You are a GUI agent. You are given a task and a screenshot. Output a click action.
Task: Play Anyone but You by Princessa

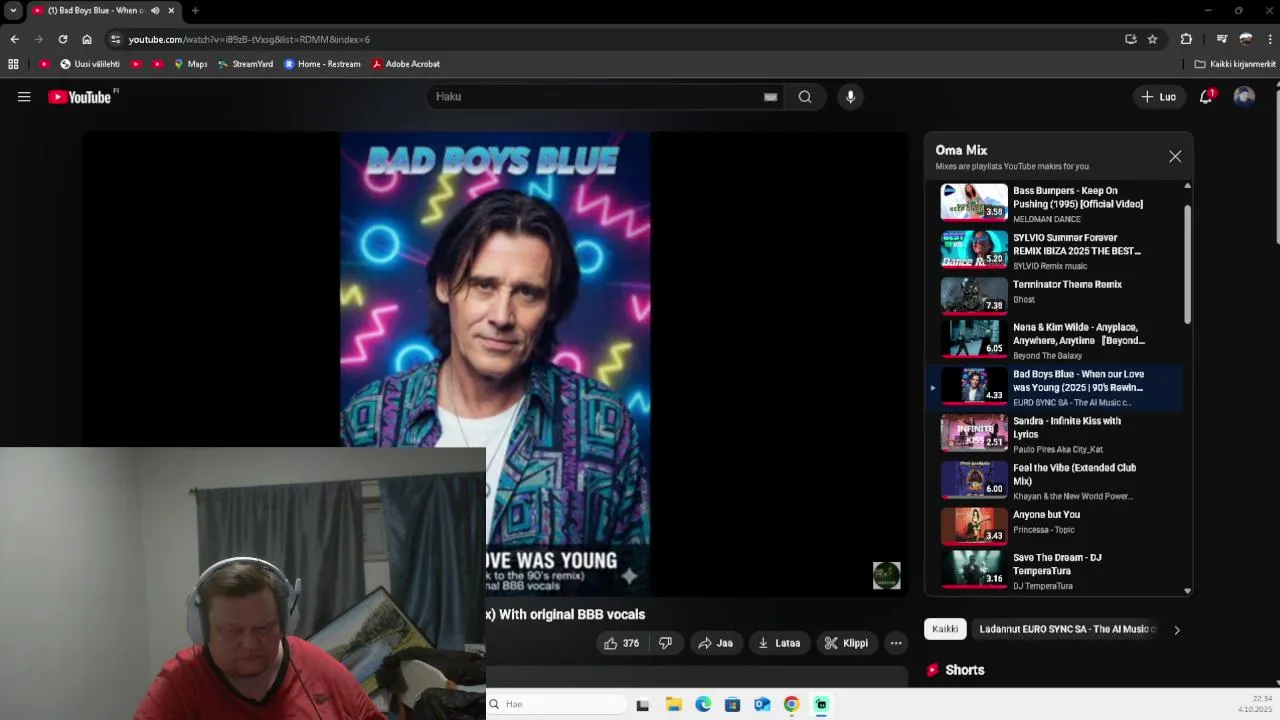pyautogui.click(x=1060, y=524)
